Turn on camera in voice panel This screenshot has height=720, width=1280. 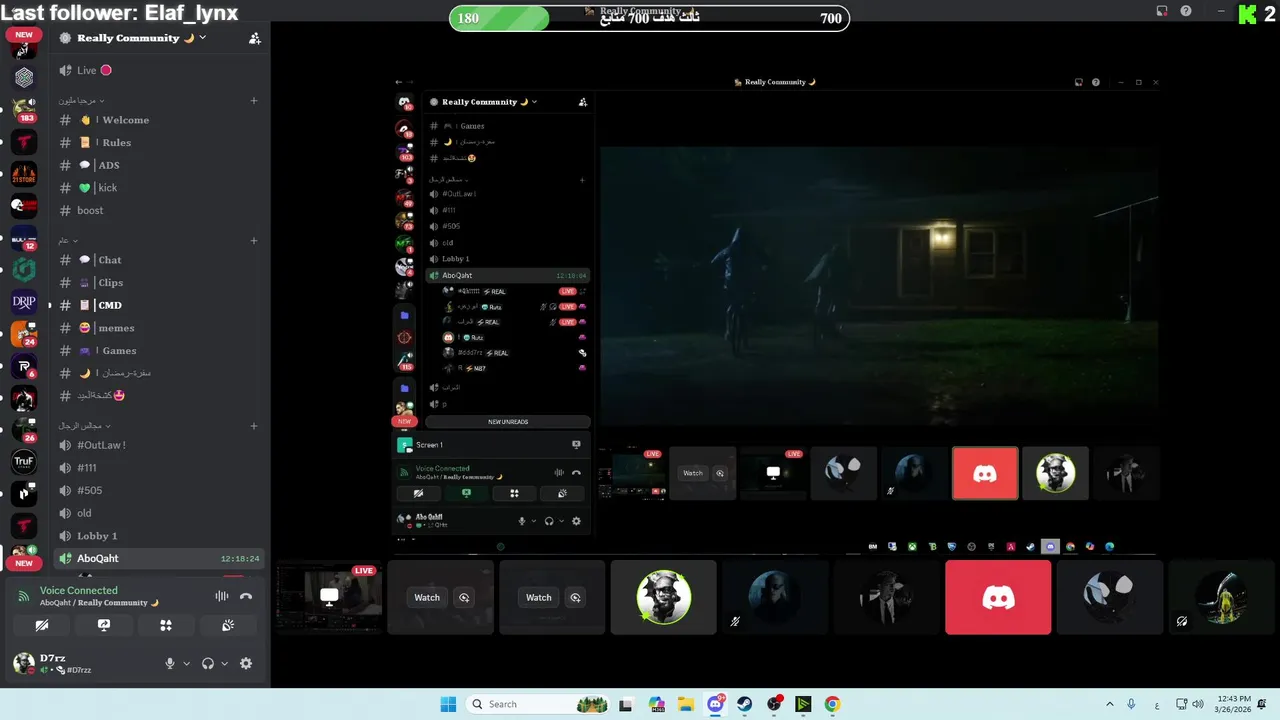42,625
